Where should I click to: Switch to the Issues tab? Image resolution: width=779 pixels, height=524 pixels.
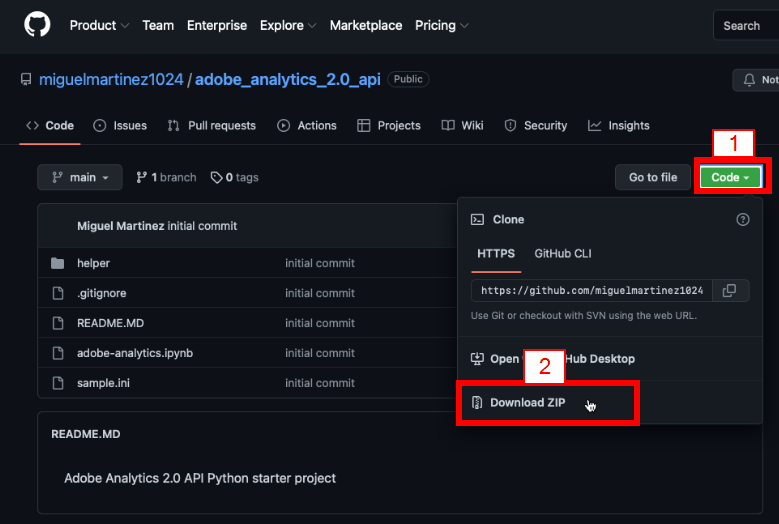[120, 126]
